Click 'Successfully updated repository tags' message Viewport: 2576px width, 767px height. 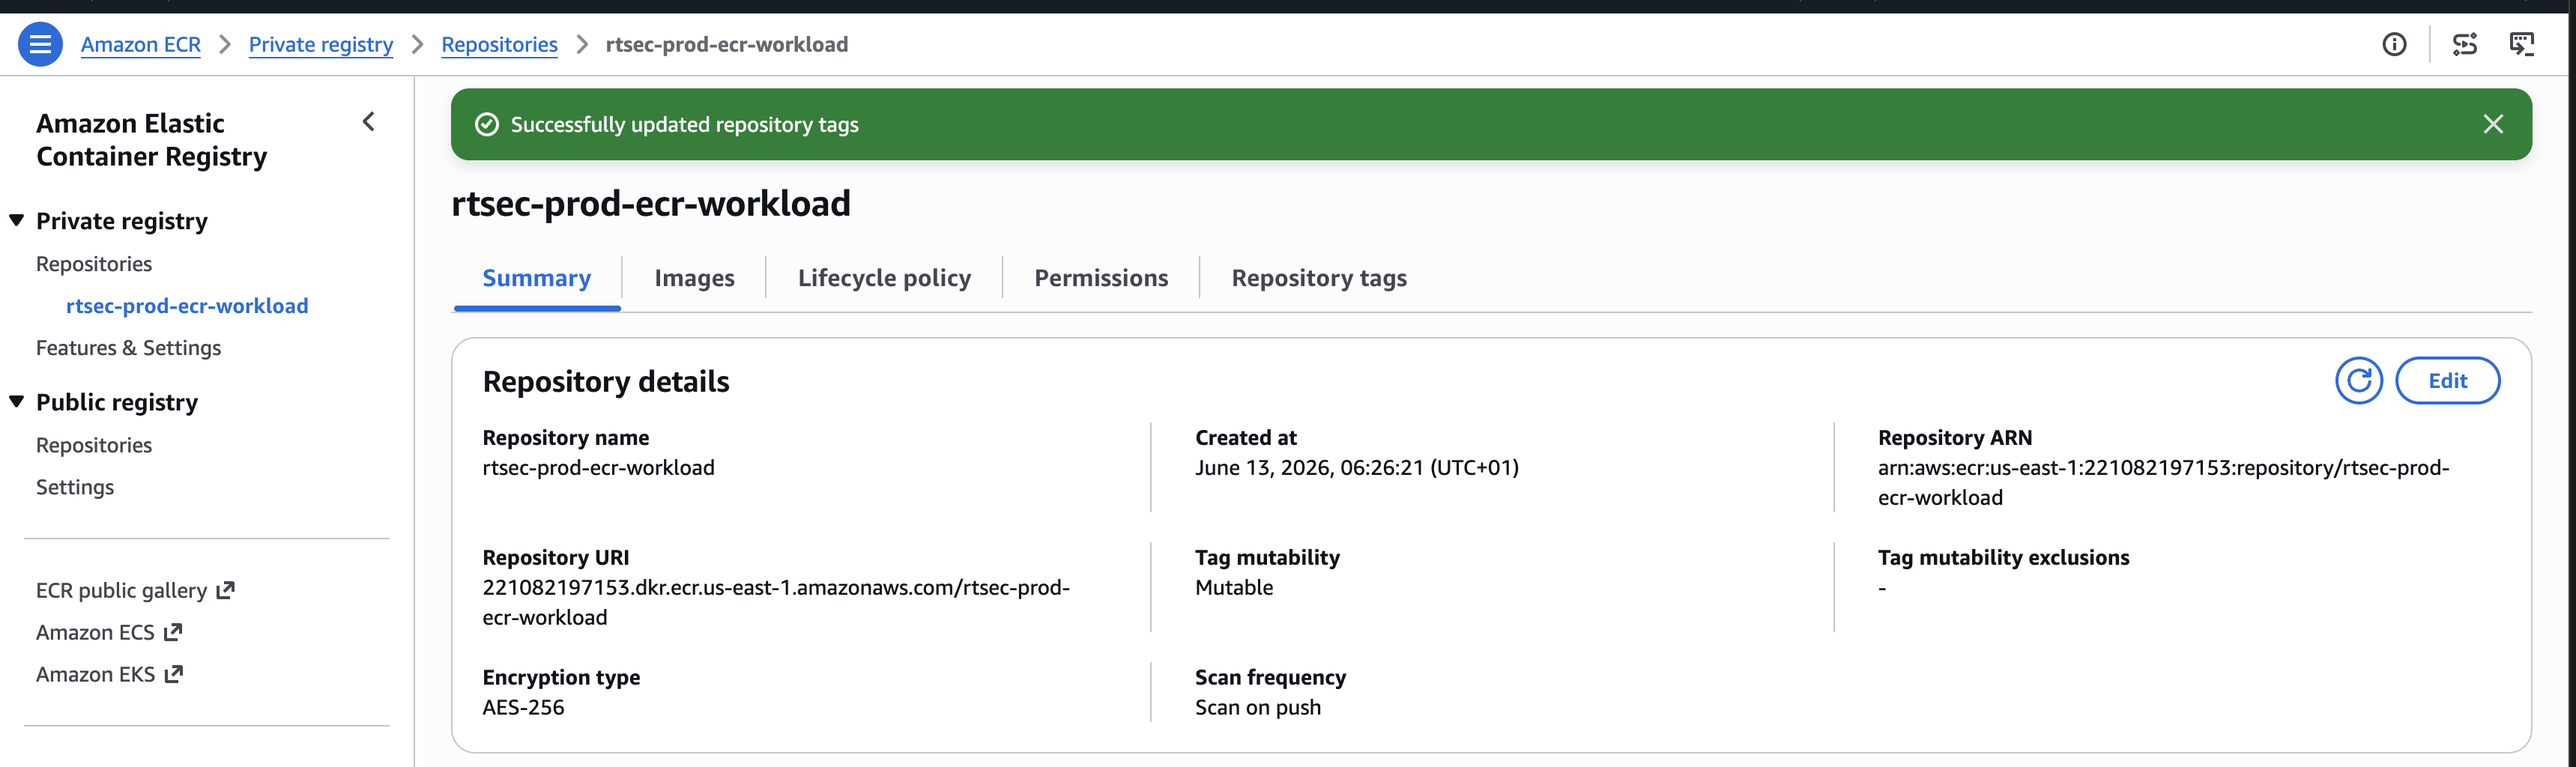pyautogui.click(x=685, y=124)
